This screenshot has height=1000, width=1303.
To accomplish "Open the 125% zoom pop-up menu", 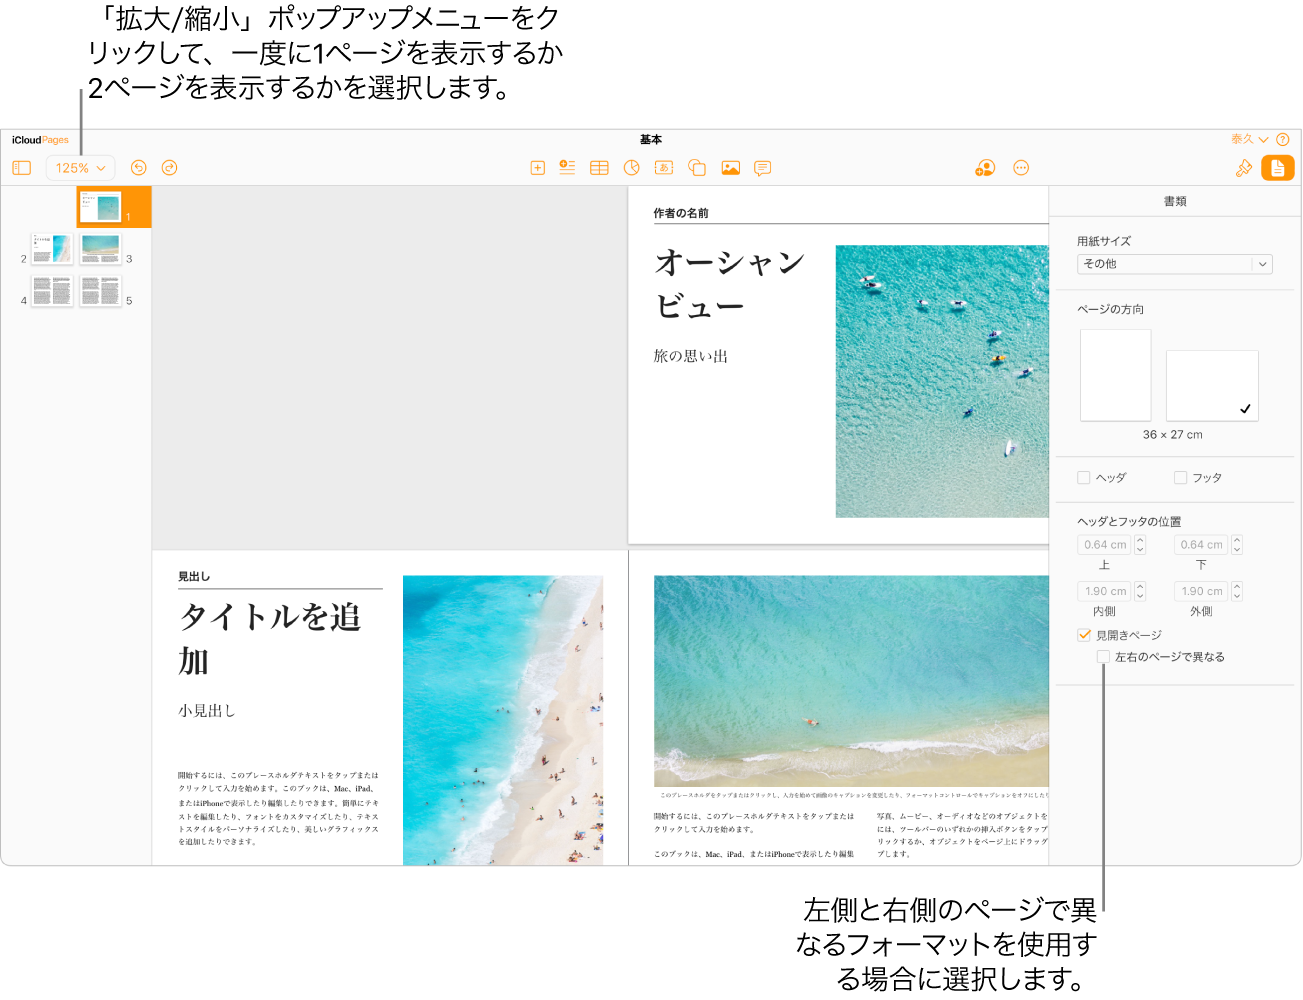I will (x=80, y=168).
